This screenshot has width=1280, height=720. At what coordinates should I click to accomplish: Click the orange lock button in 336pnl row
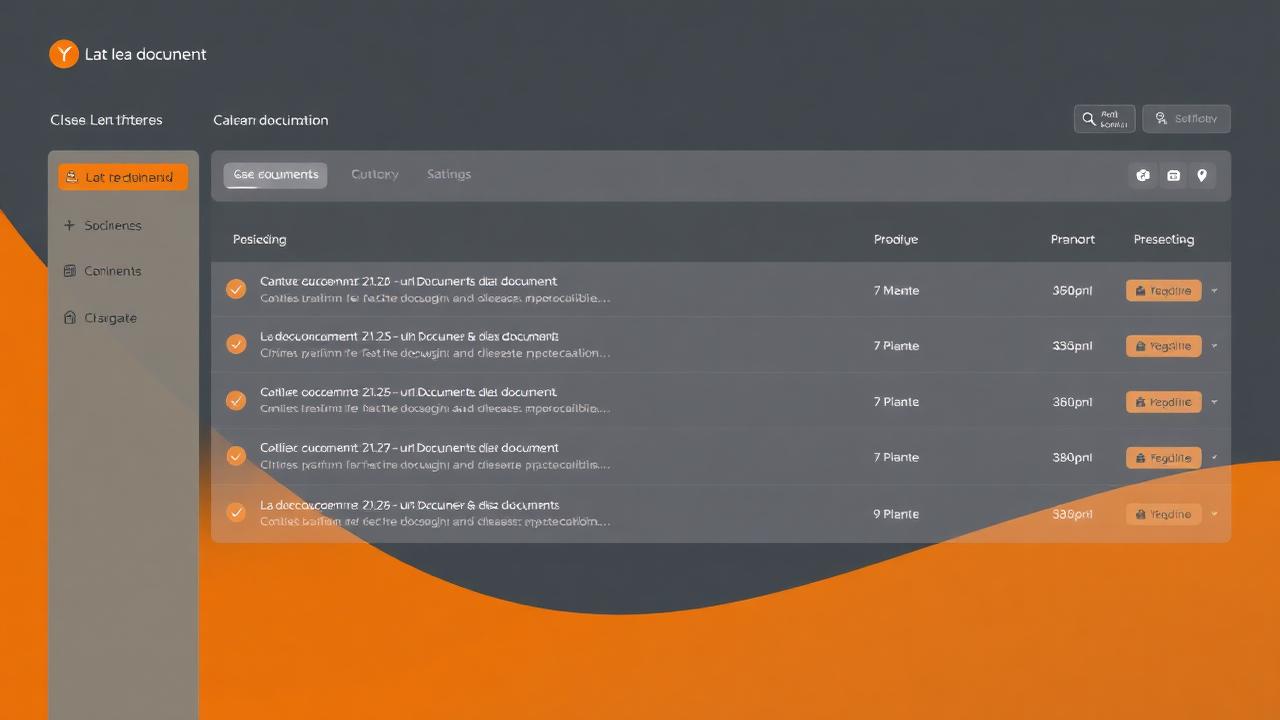pyautogui.click(x=1163, y=346)
